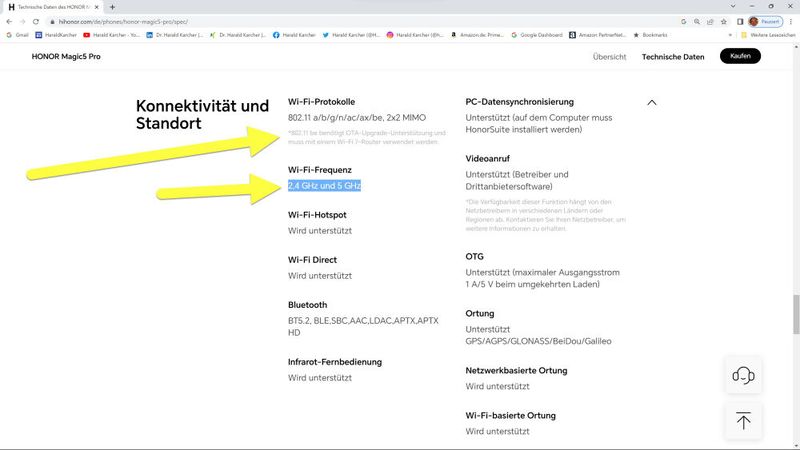Click the Wi-Fi Direct heading

pos(312,260)
